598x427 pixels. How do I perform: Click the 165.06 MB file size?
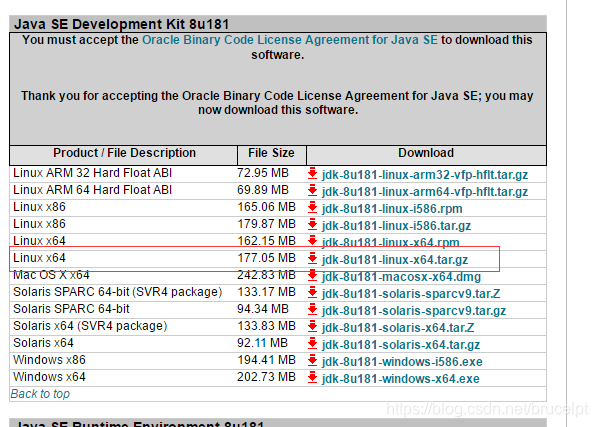(266, 207)
